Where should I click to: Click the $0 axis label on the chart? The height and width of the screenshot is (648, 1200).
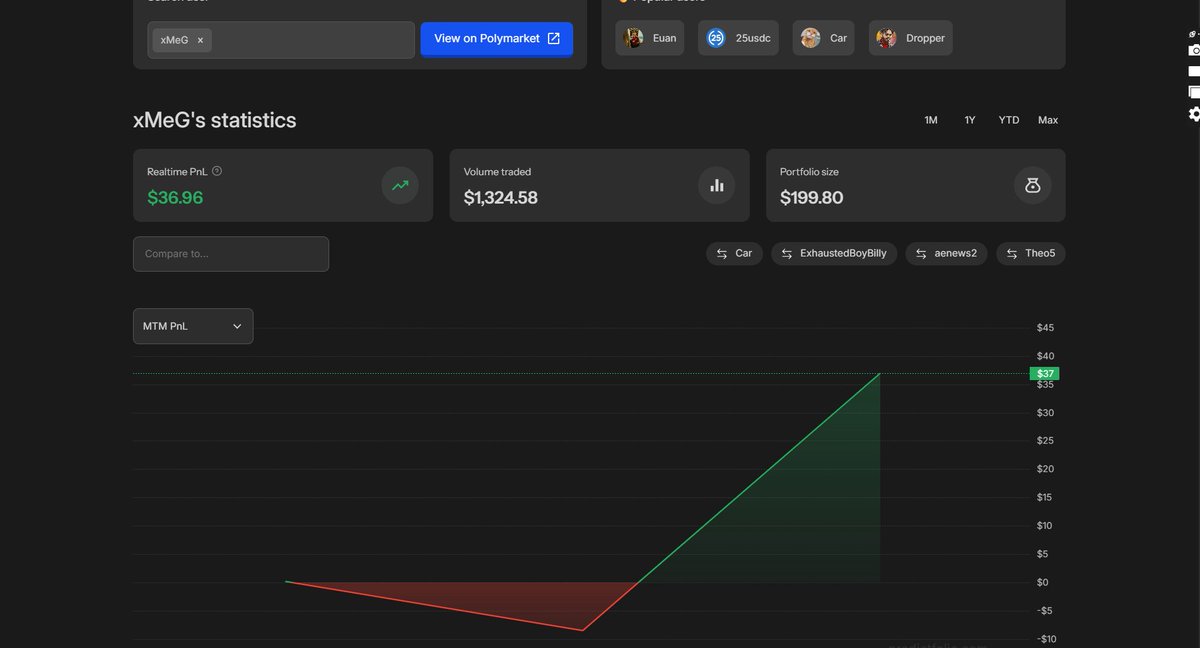[x=1043, y=582]
